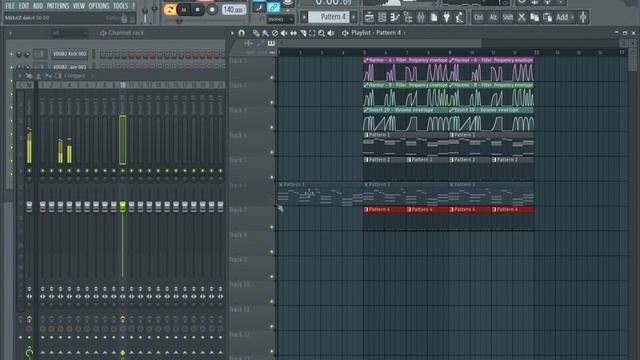Open the PATTERNS menu
Image resolution: width=640 pixels, height=360 pixels.
(x=58, y=6)
